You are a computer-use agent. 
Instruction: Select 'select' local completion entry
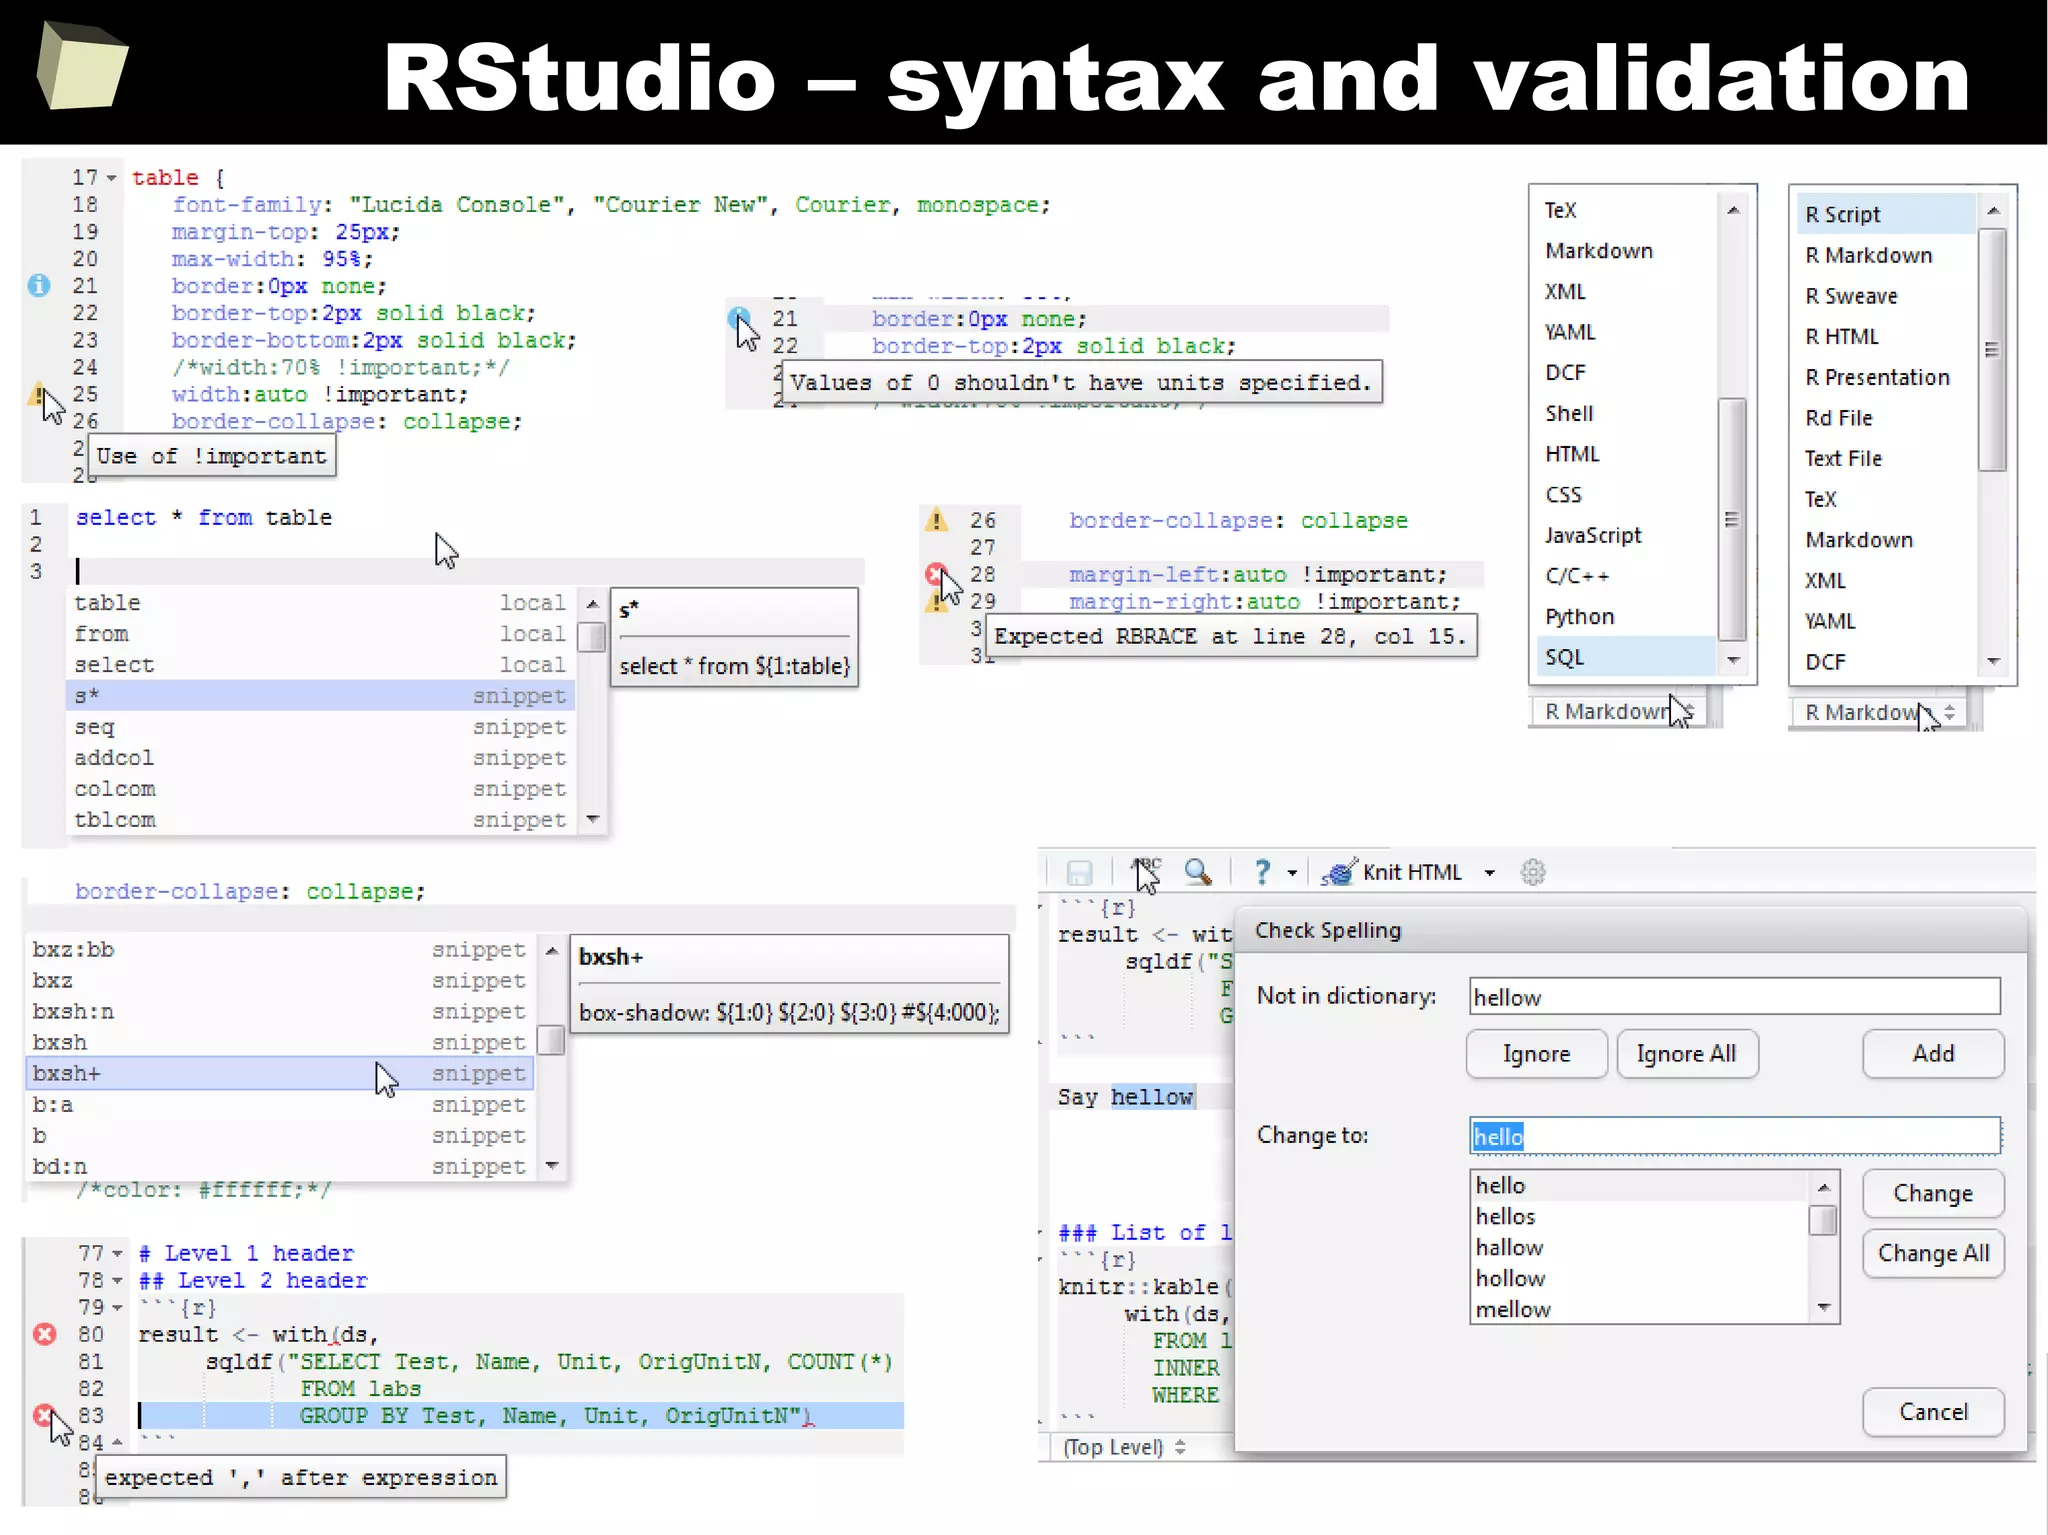[x=320, y=665]
